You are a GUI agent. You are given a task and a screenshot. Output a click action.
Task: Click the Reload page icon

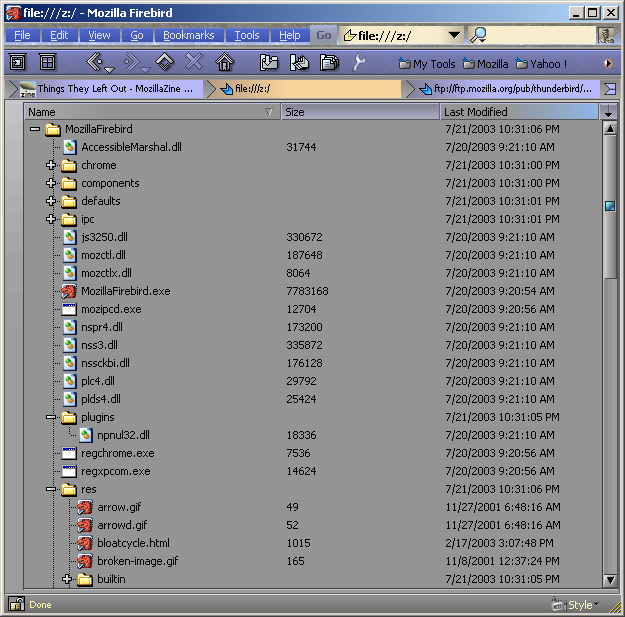click(165, 63)
